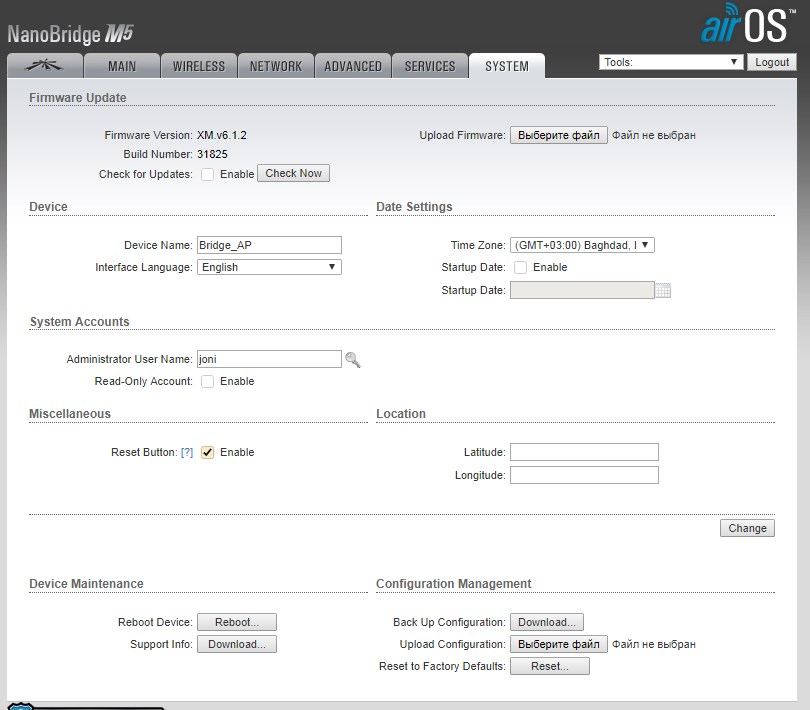Enable Check for Updates checkbox
Screen dimensions: 810x710
(208, 174)
